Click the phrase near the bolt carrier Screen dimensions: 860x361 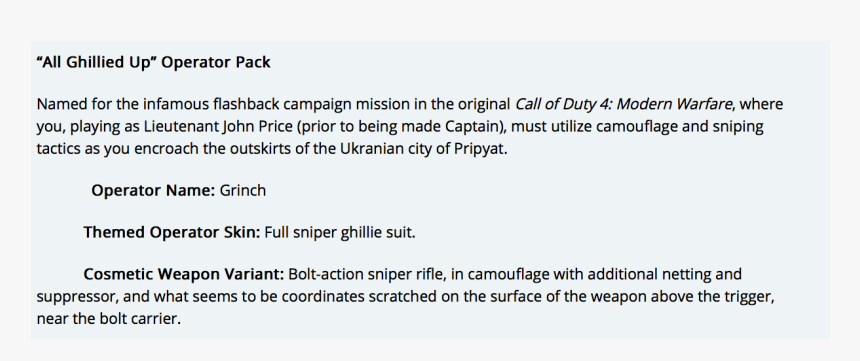[x=108, y=319]
